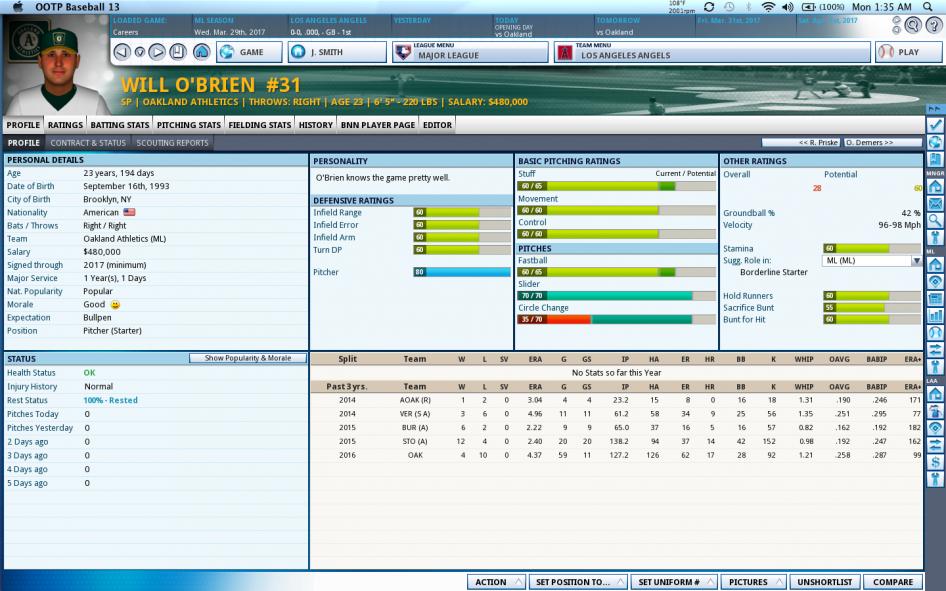Click the book icon in right sidebar
The image size is (946, 591).
point(935,160)
